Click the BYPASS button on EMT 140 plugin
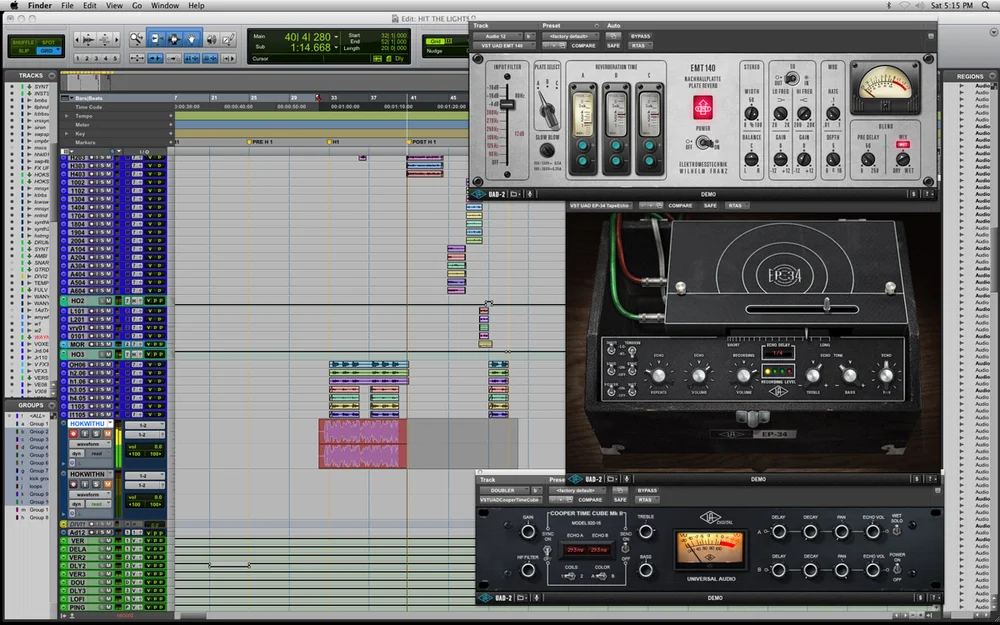 click(640, 36)
